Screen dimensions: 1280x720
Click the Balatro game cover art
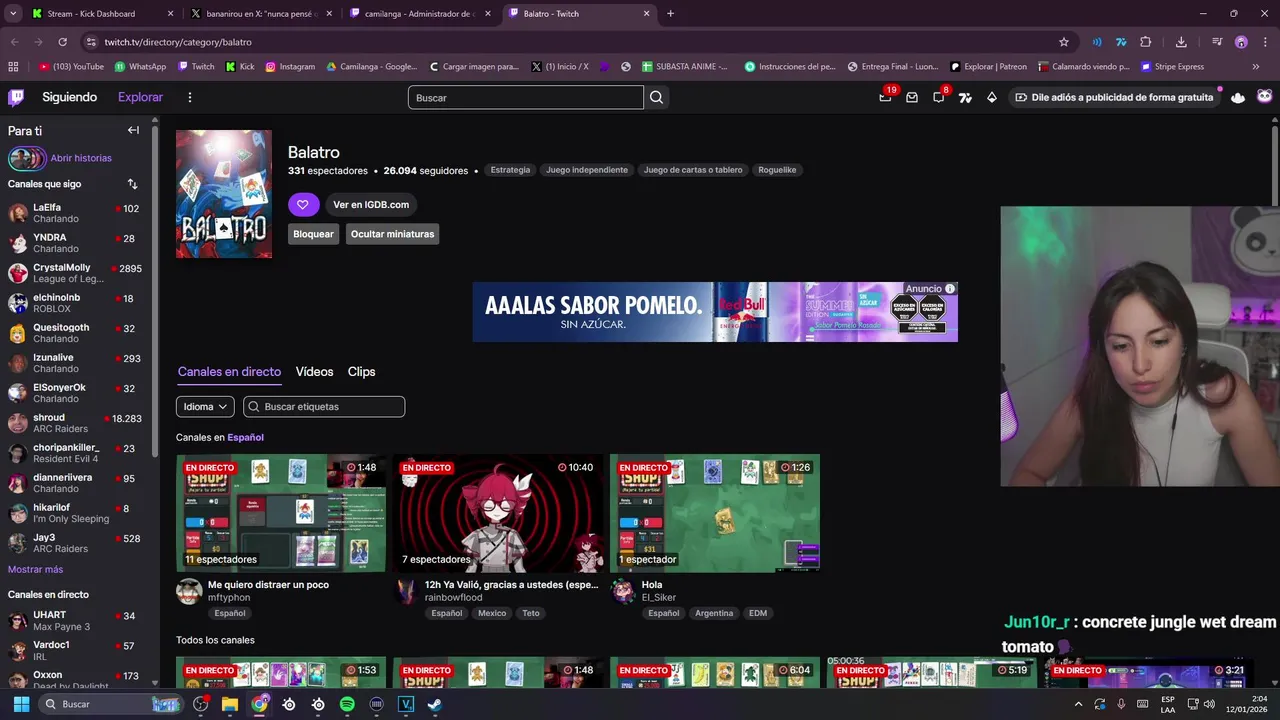224,194
